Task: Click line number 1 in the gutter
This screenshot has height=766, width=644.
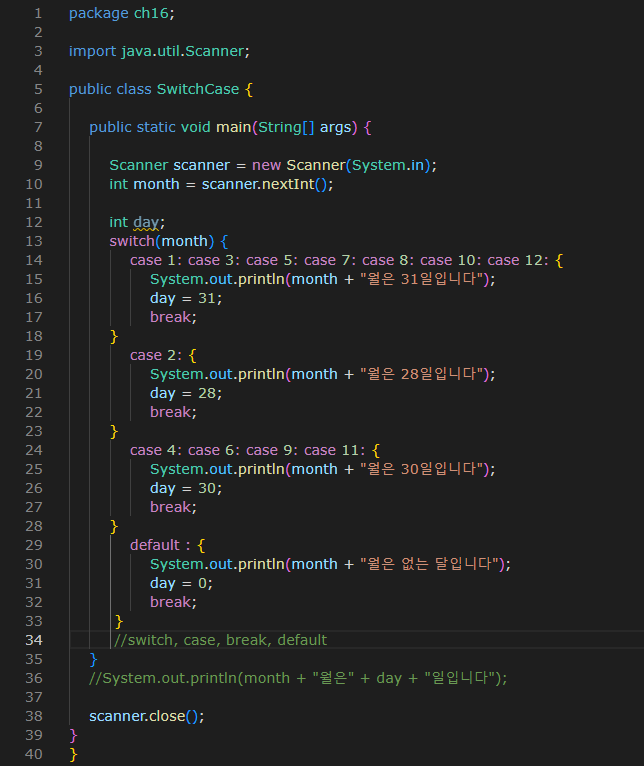Action: (x=38, y=13)
